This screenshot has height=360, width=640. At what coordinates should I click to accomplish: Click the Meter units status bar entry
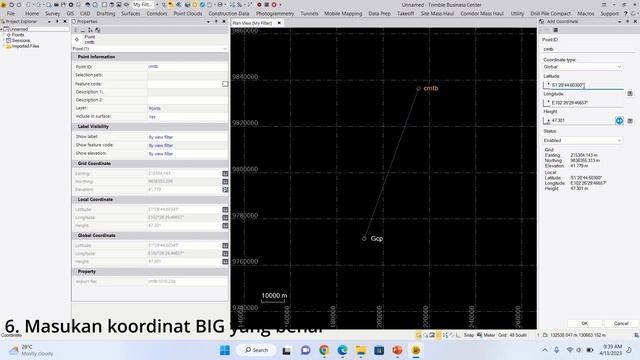(489, 335)
